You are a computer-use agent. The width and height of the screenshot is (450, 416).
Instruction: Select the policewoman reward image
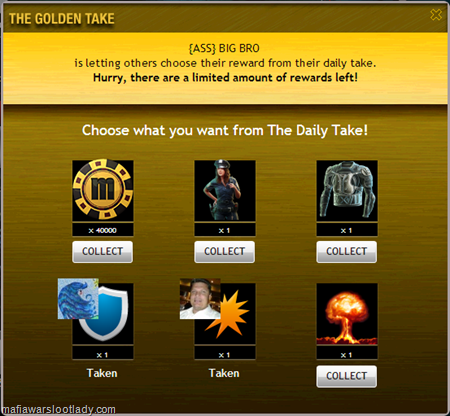pos(225,190)
